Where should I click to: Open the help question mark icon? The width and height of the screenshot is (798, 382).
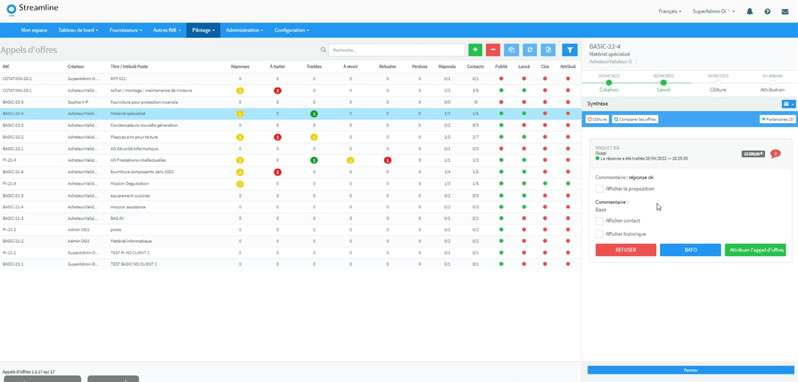click(x=767, y=11)
